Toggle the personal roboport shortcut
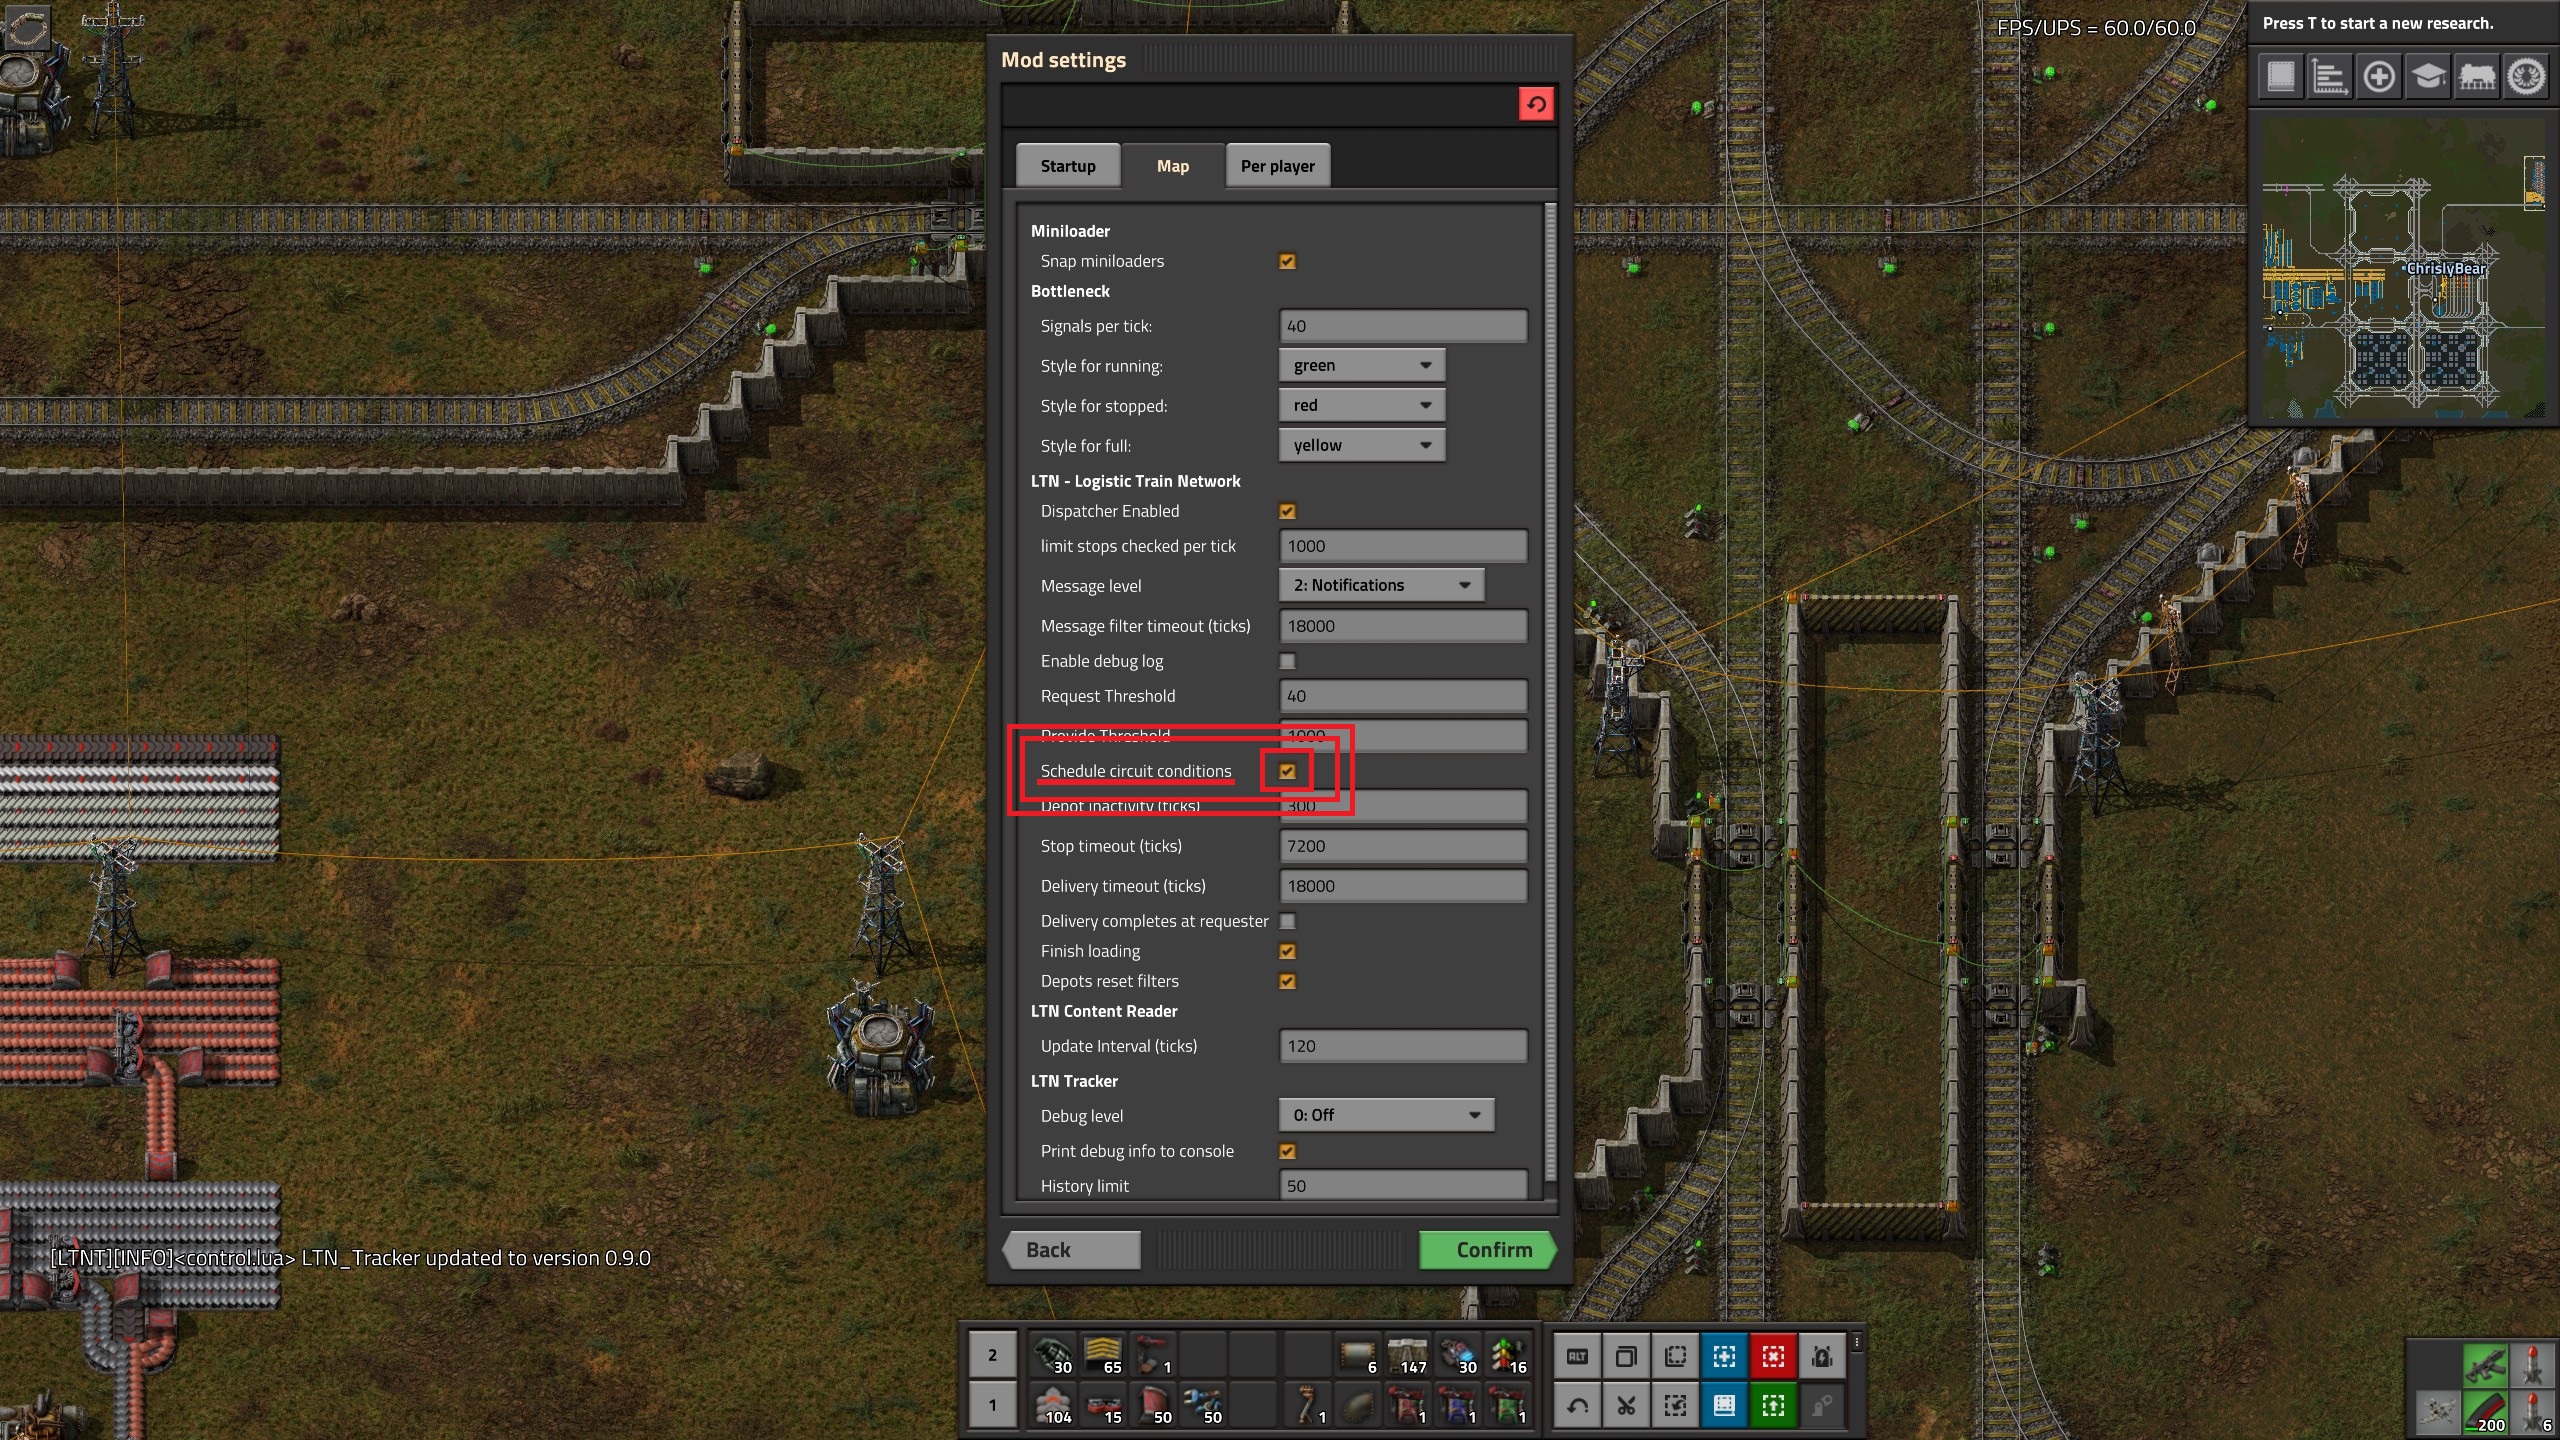The width and height of the screenshot is (2560, 1440). (x=1822, y=1357)
